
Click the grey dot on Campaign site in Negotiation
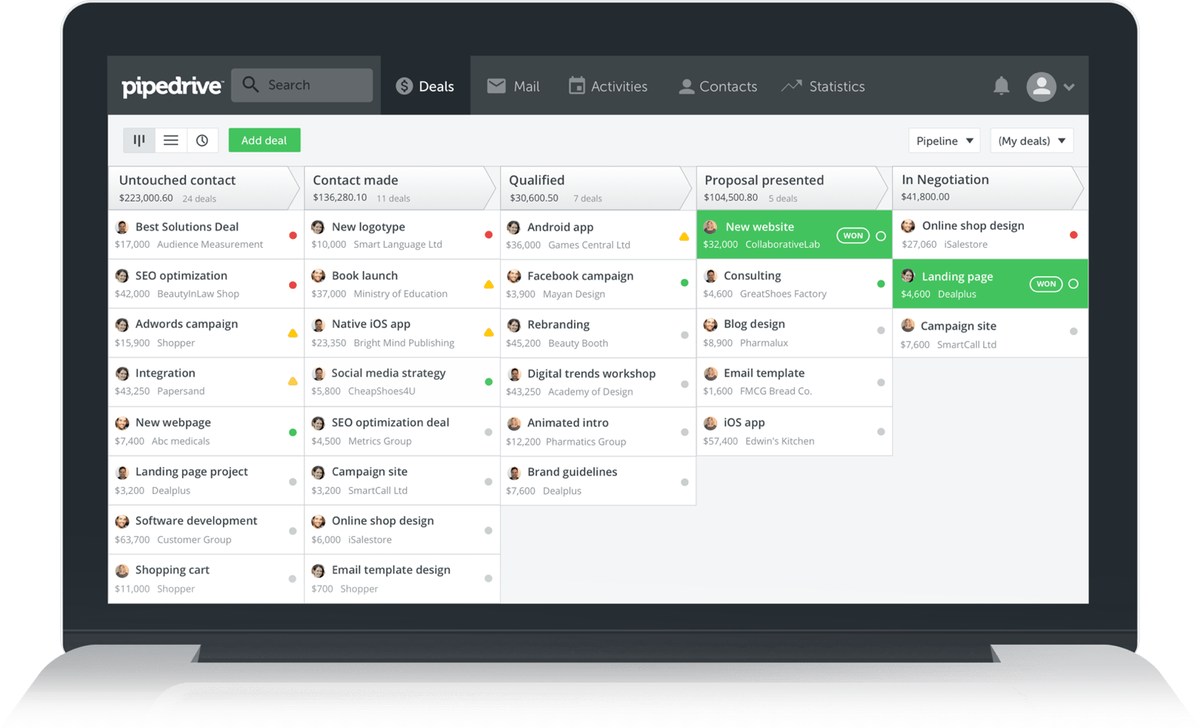(x=1074, y=331)
